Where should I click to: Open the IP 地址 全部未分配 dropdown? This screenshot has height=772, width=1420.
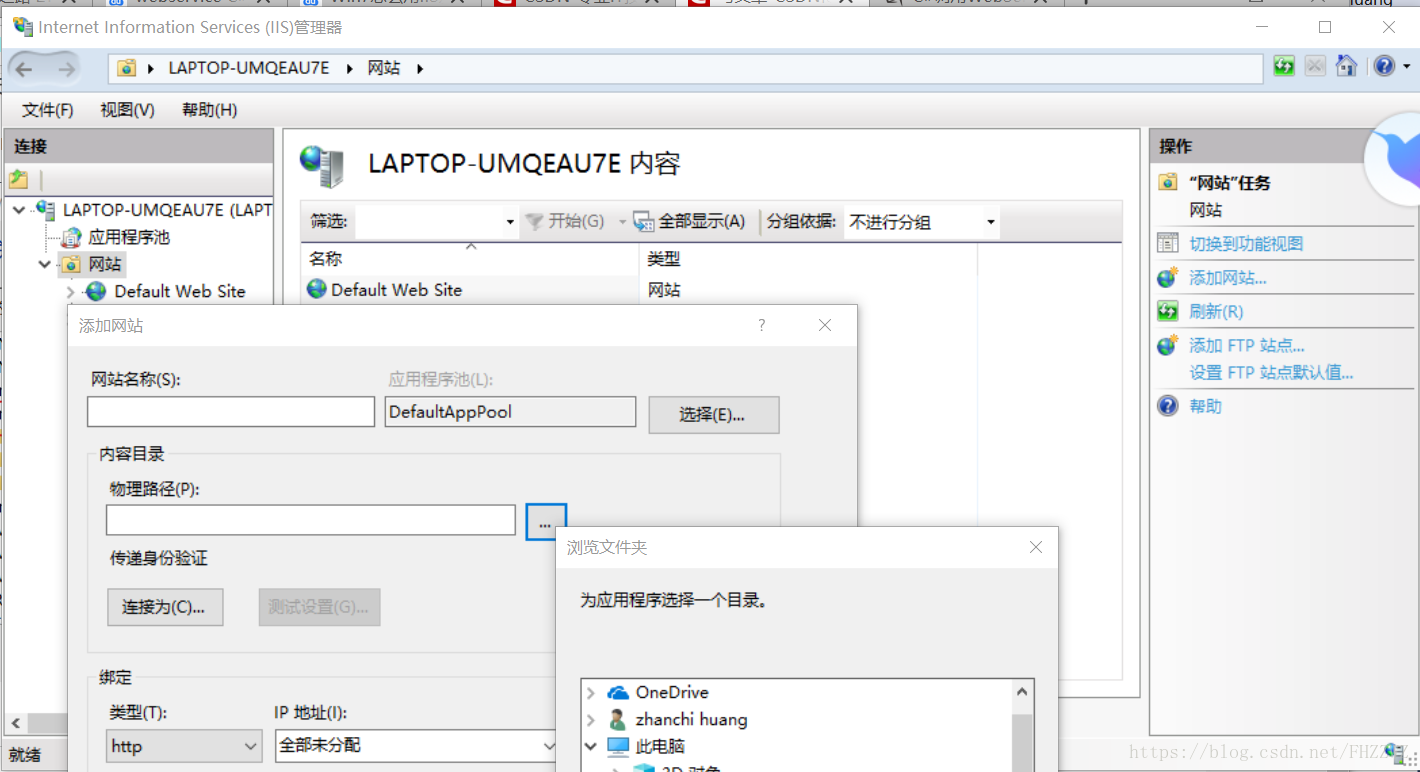[417, 746]
